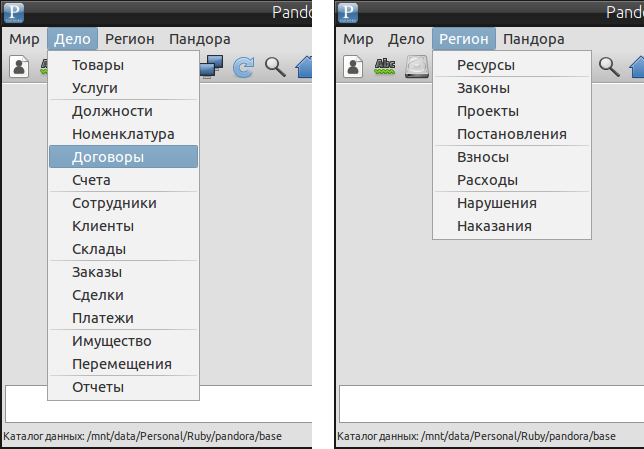Image resolution: width=644 pixels, height=449 pixels.
Task: Click Каталог данных status text in Дело-menu window
Action: coord(143,436)
